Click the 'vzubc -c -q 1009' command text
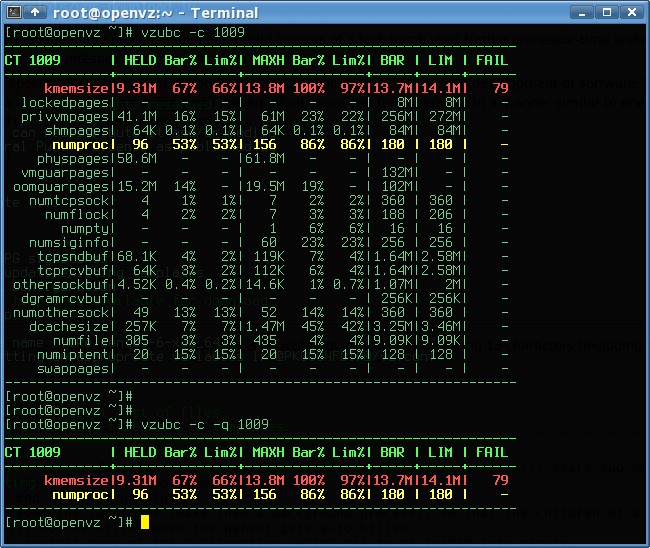This screenshot has height=548, width=650. (x=205, y=425)
